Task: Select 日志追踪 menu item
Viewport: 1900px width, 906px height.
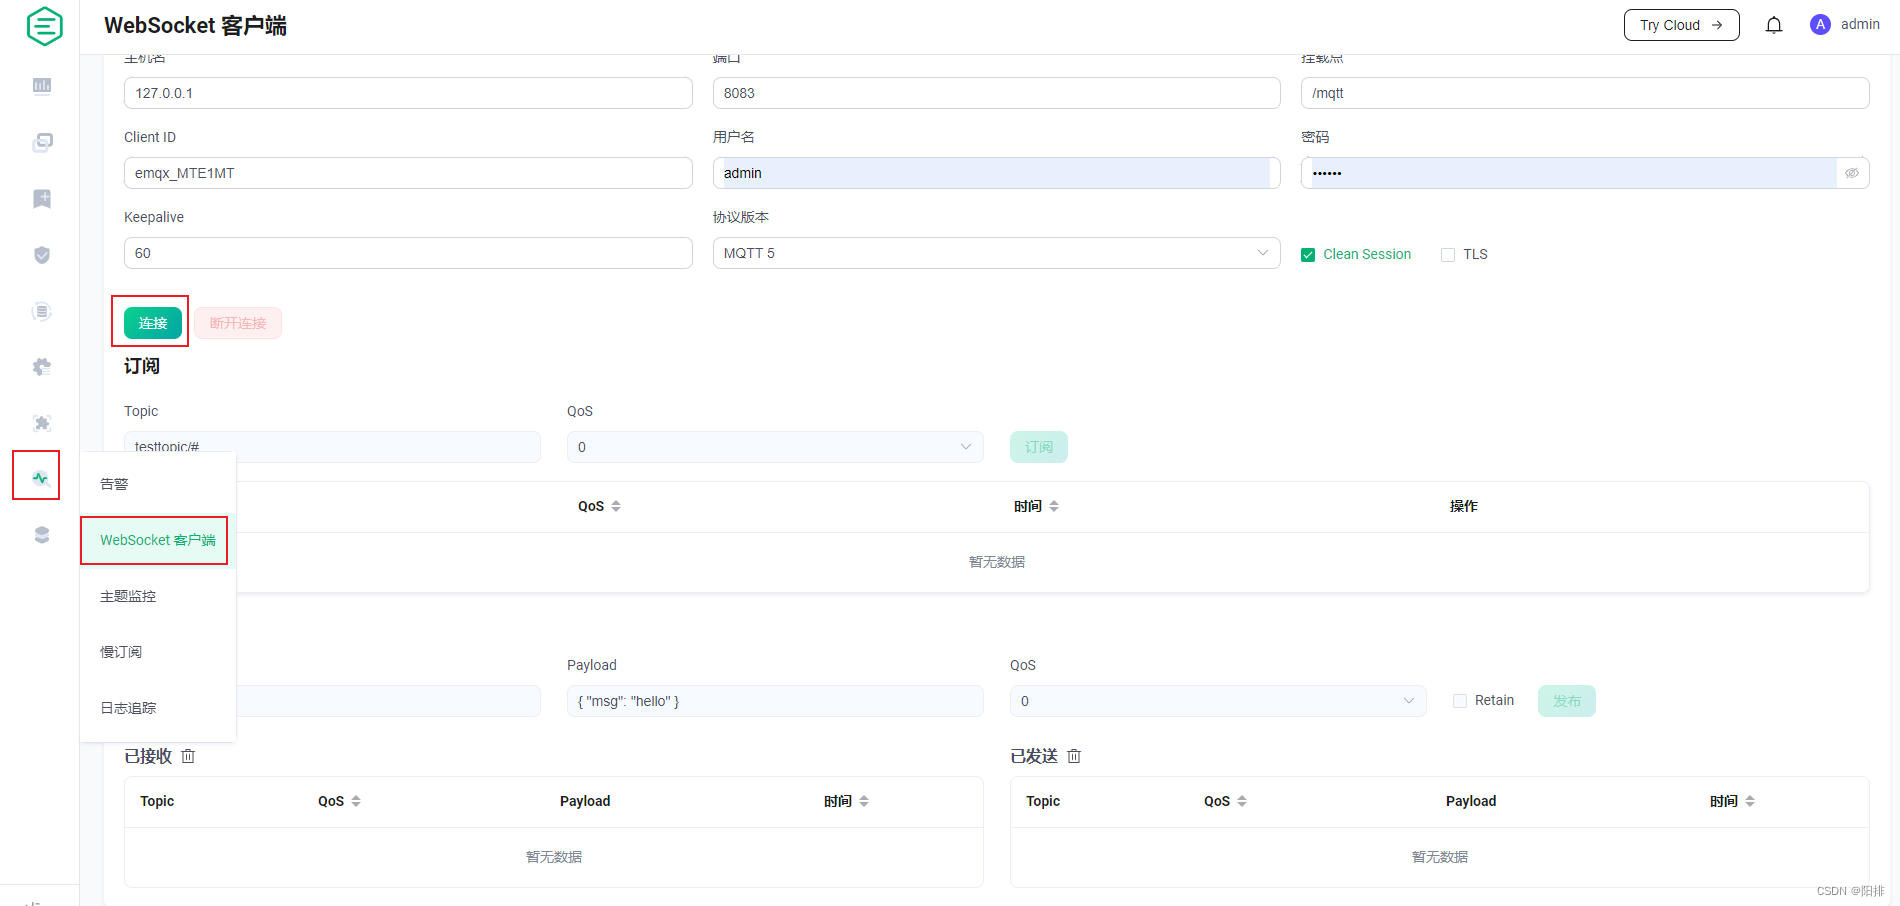Action: (x=158, y=708)
